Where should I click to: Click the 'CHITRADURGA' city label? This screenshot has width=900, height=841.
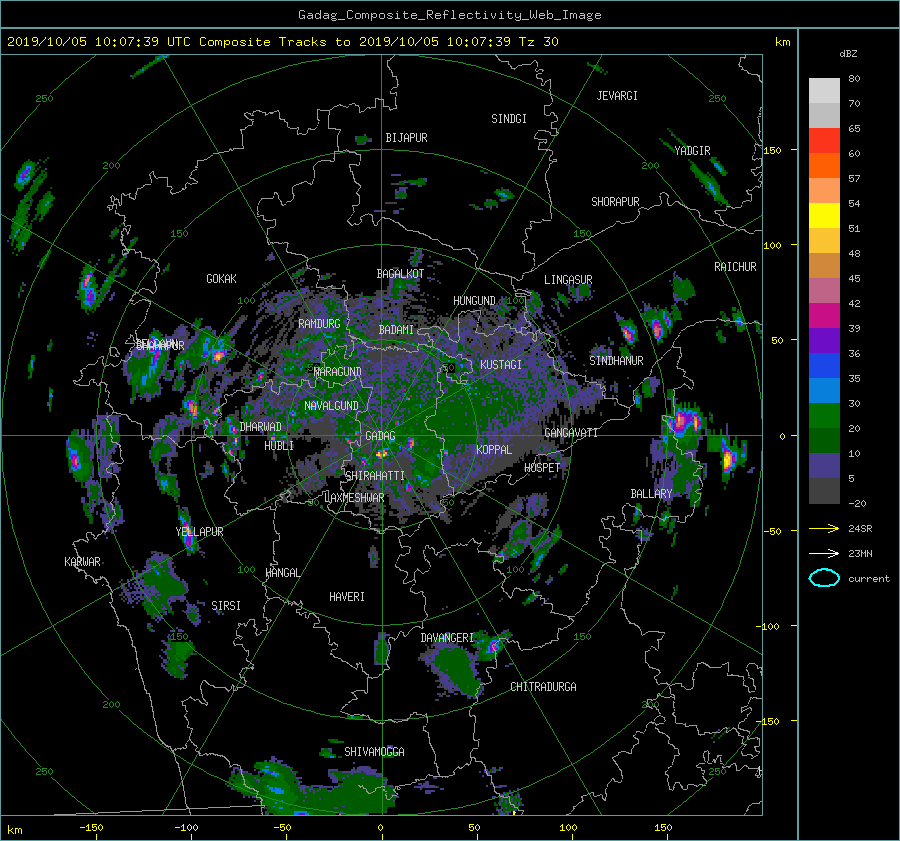click(544, 687)
